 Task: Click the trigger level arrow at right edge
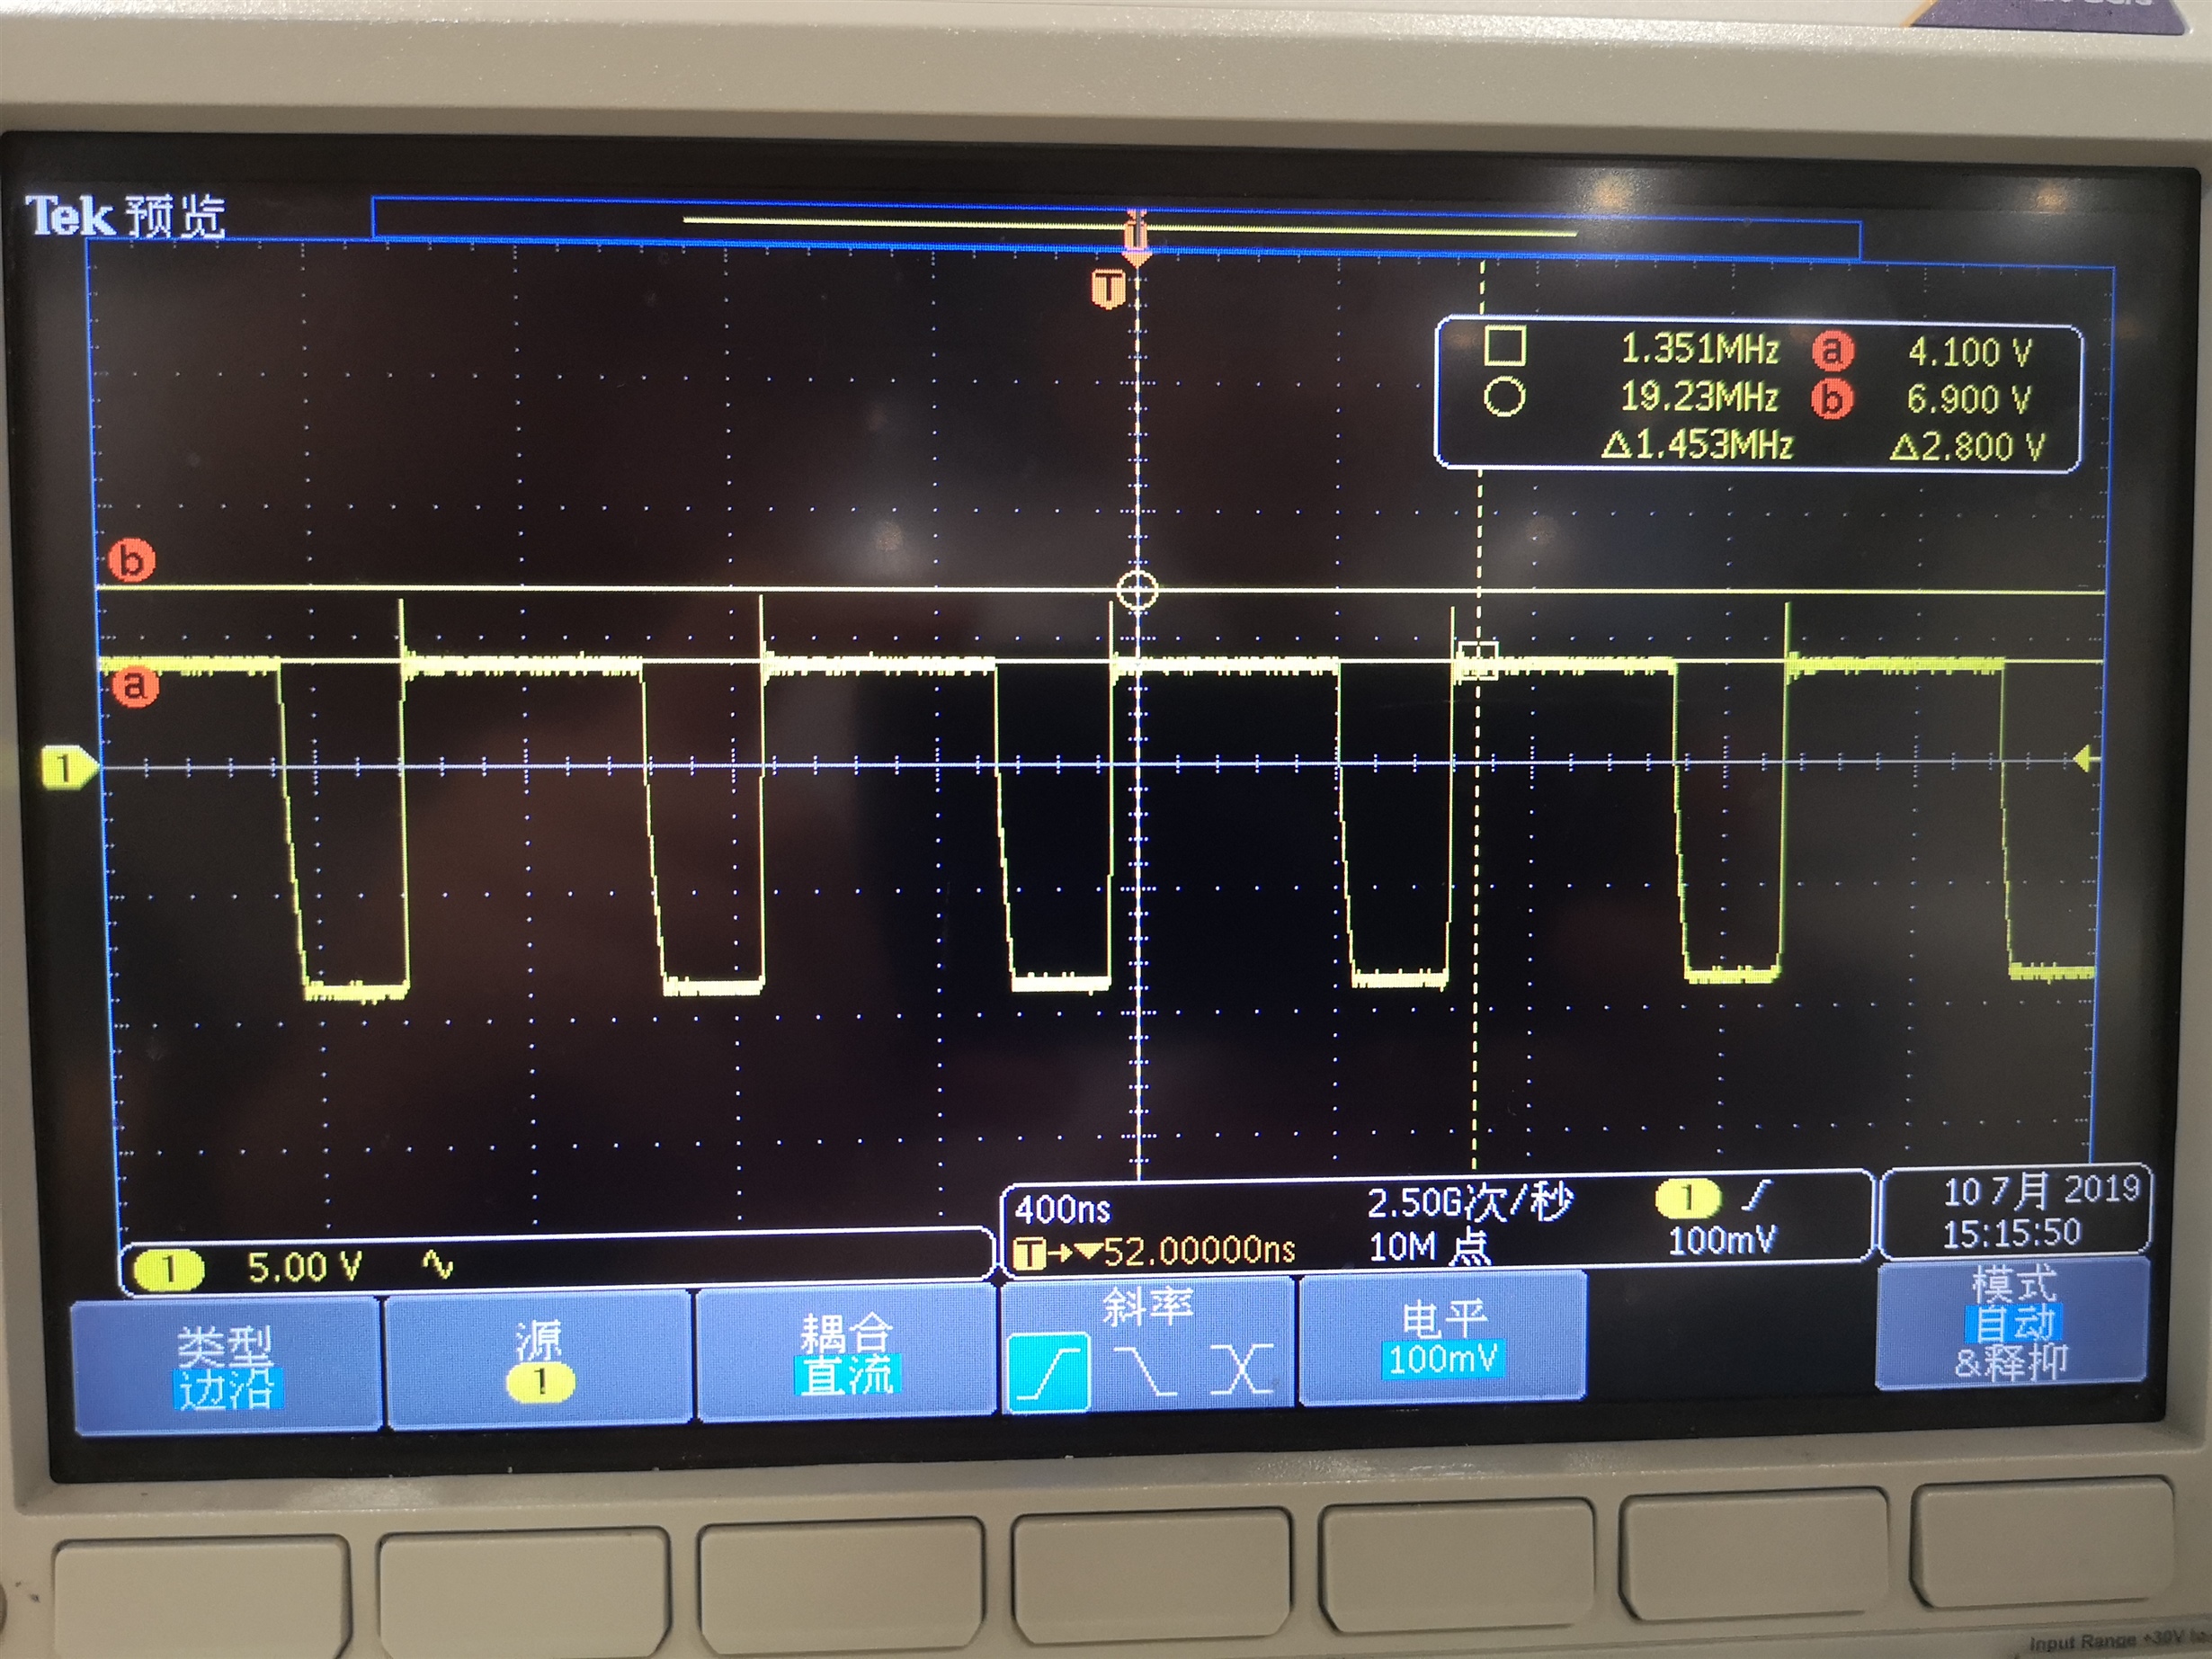coord(2085,760)
